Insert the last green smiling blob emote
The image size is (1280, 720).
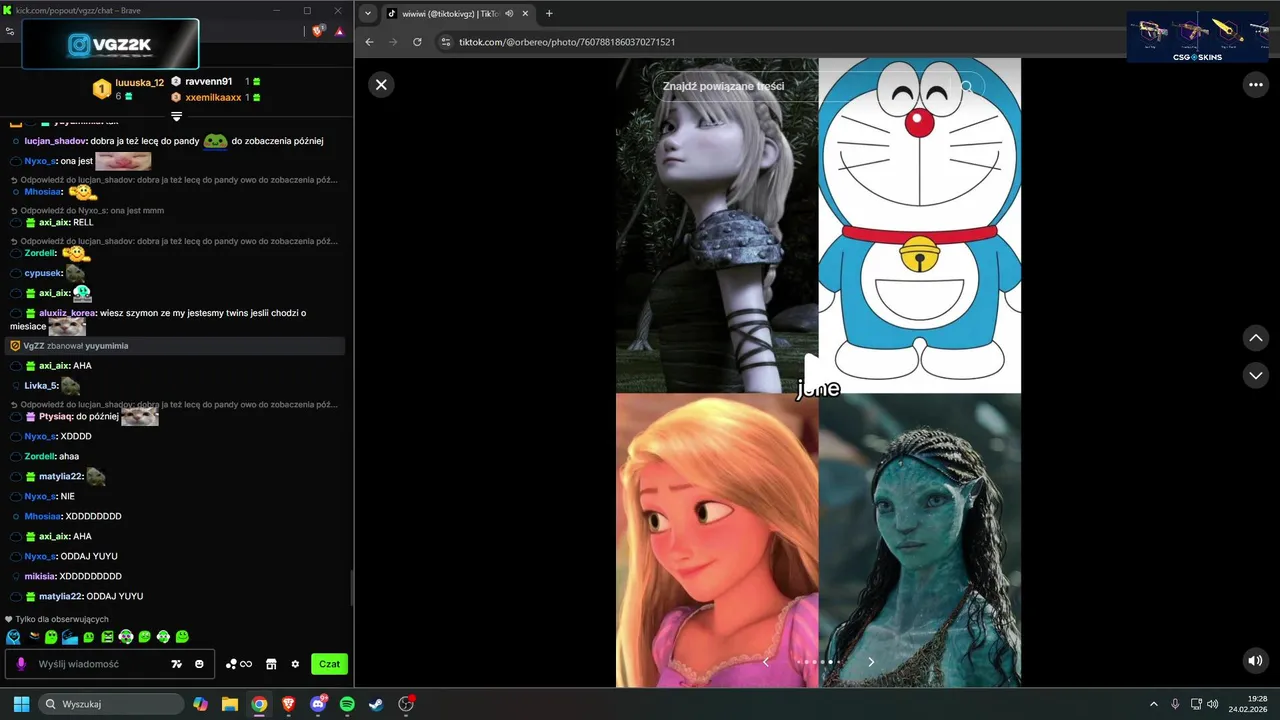coord(182,637)
